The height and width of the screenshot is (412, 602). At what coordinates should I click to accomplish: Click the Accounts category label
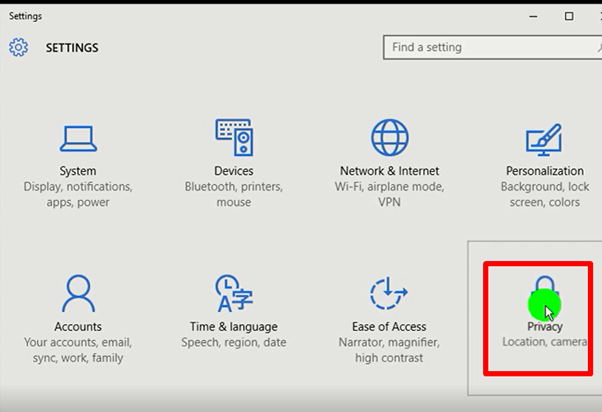pos(78,327)
